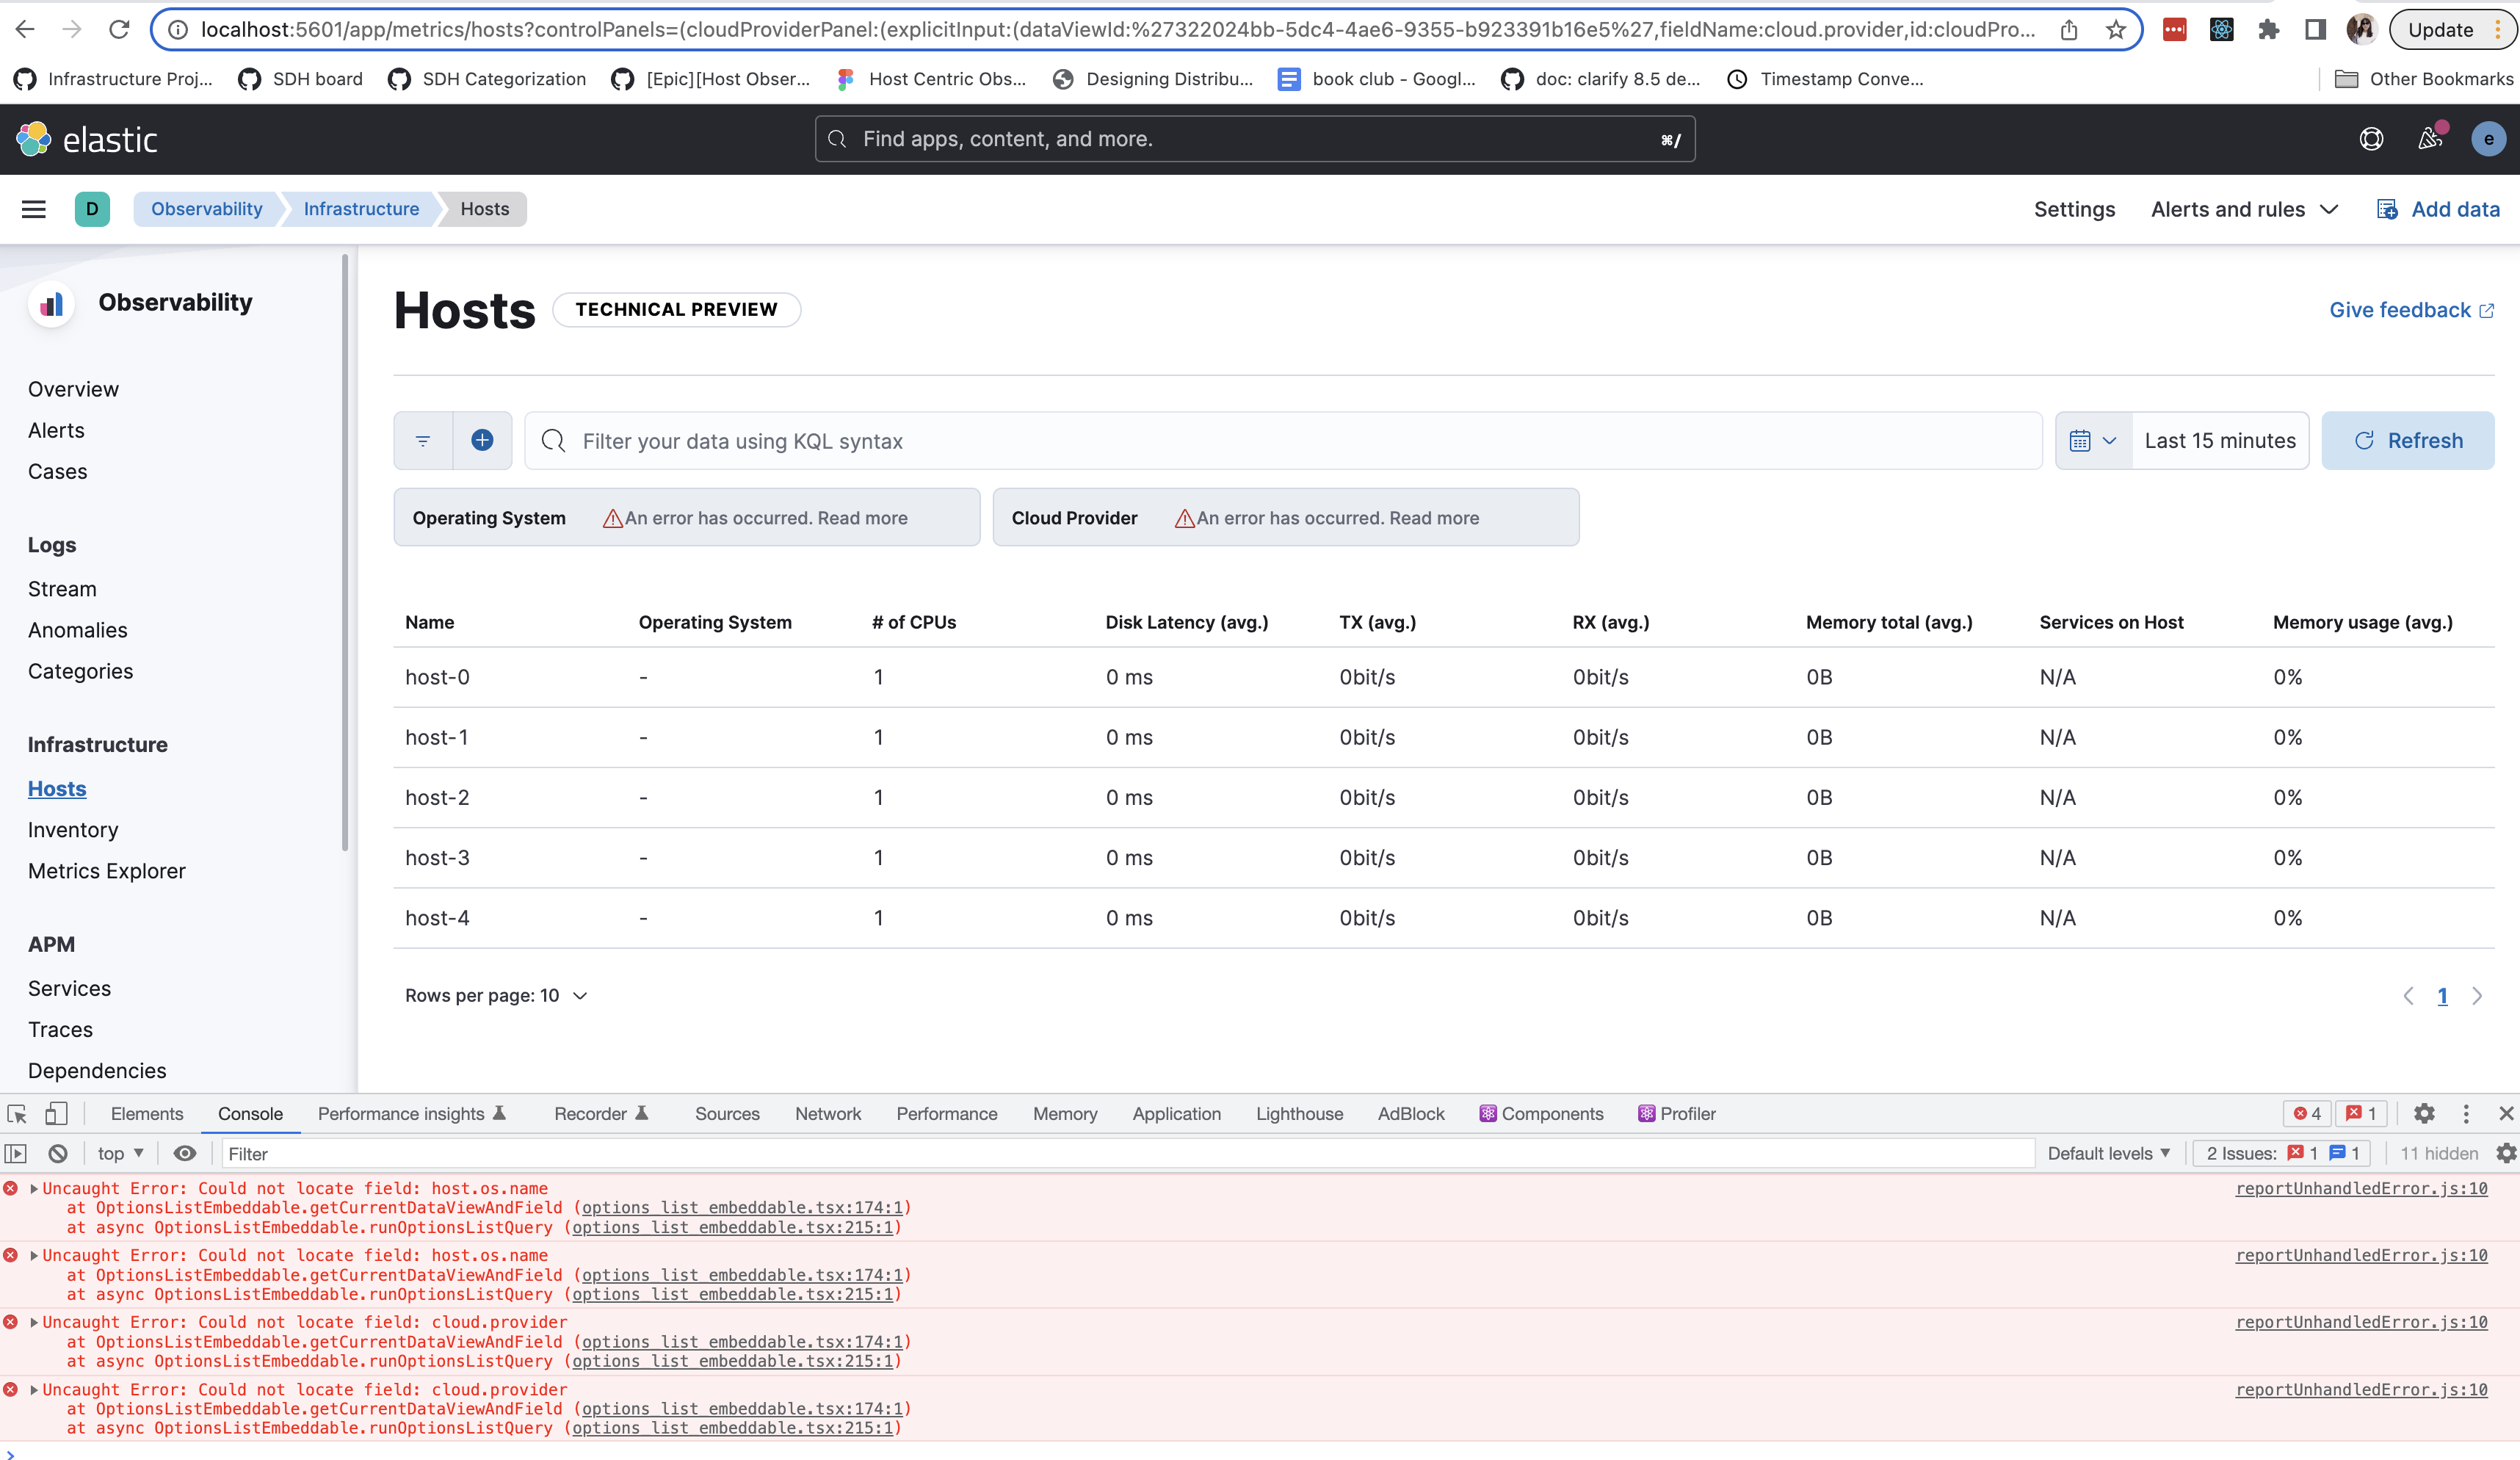Screen dimensions: 2520x1460
Task: Click the console Filter input
Action: 1127,1153
